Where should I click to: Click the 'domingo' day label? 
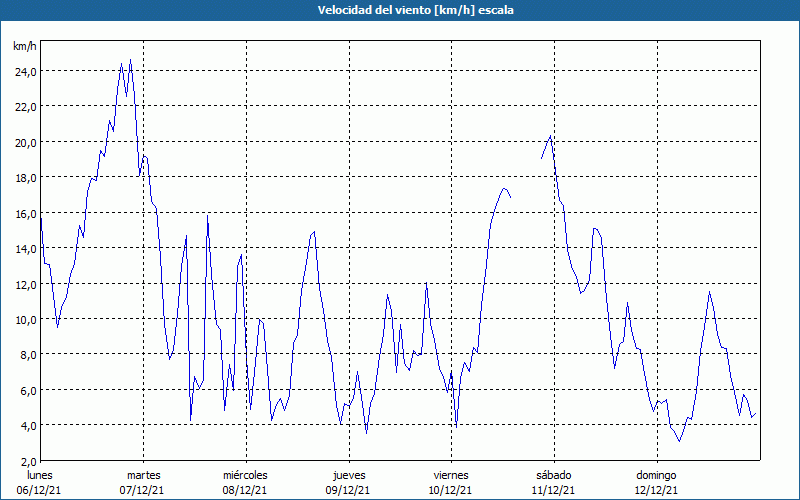(x=656, y=475)
